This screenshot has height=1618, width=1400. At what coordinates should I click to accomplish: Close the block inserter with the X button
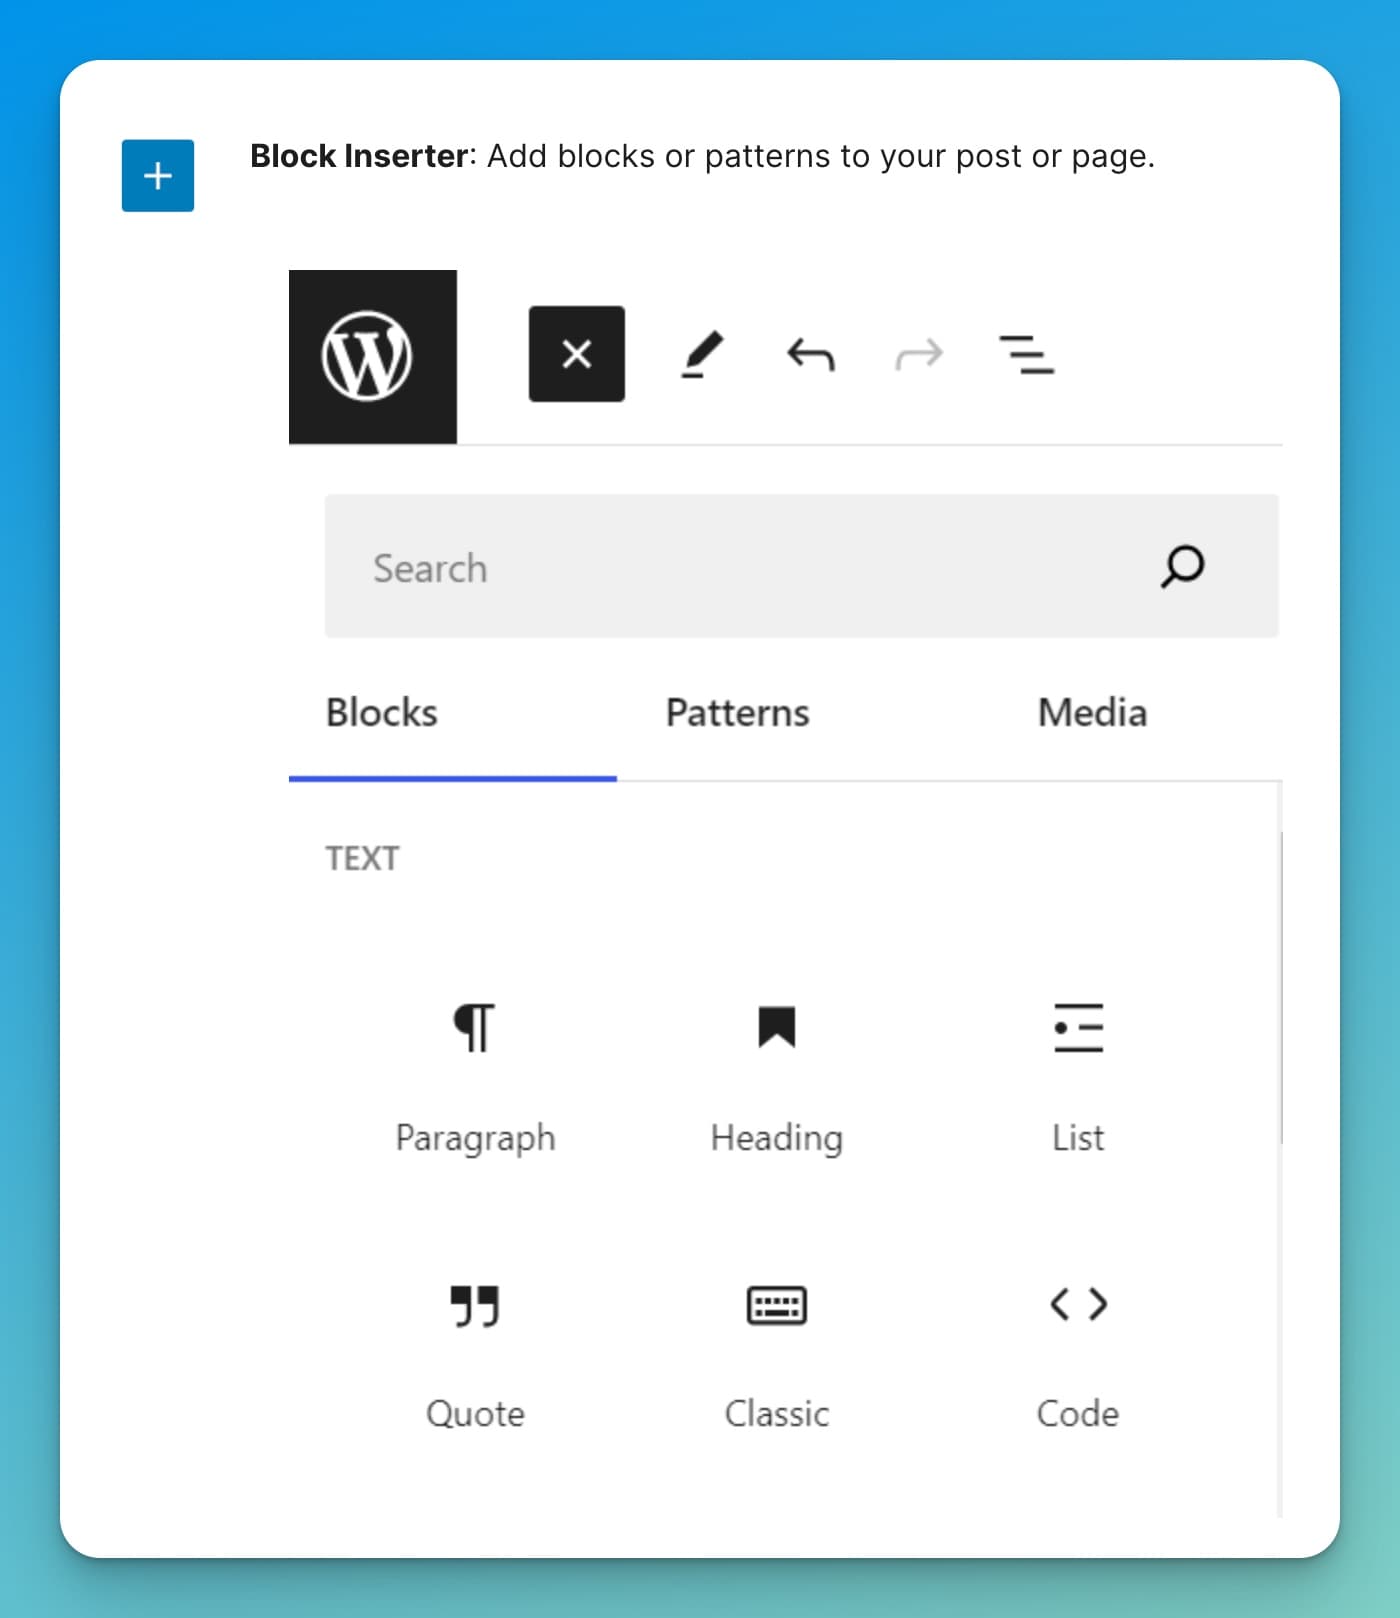[x=577, y=354]
